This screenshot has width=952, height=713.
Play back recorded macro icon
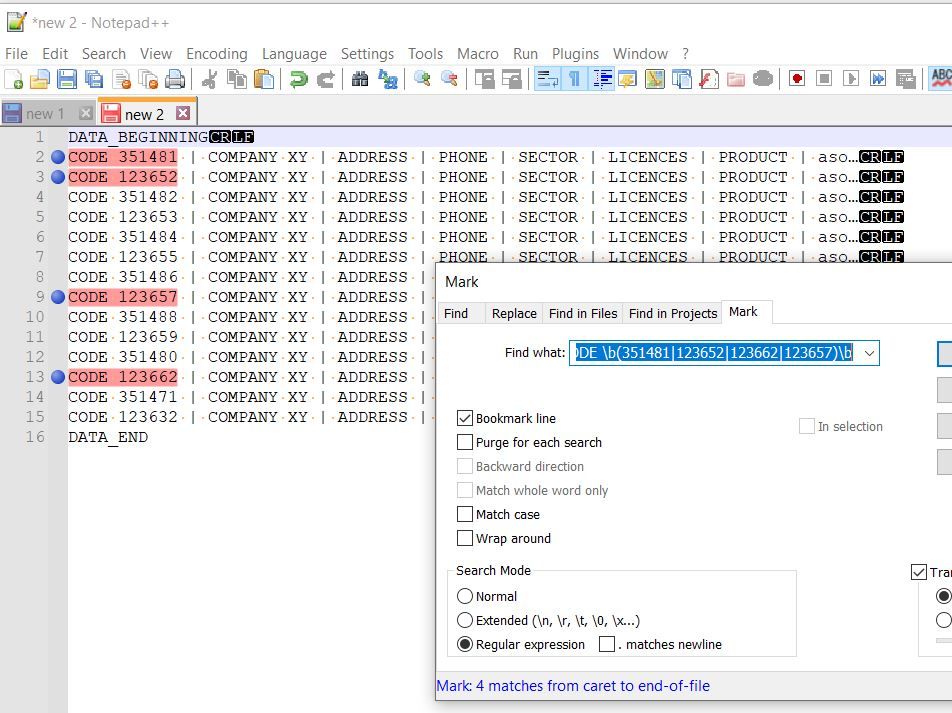tap(851, 79)
